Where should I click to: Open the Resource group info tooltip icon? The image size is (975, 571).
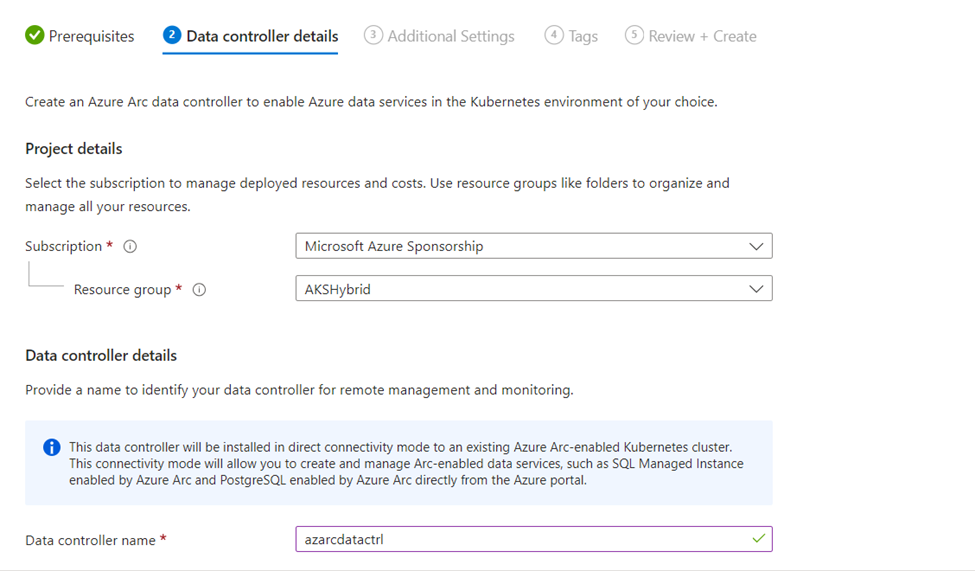click(199, 289)
